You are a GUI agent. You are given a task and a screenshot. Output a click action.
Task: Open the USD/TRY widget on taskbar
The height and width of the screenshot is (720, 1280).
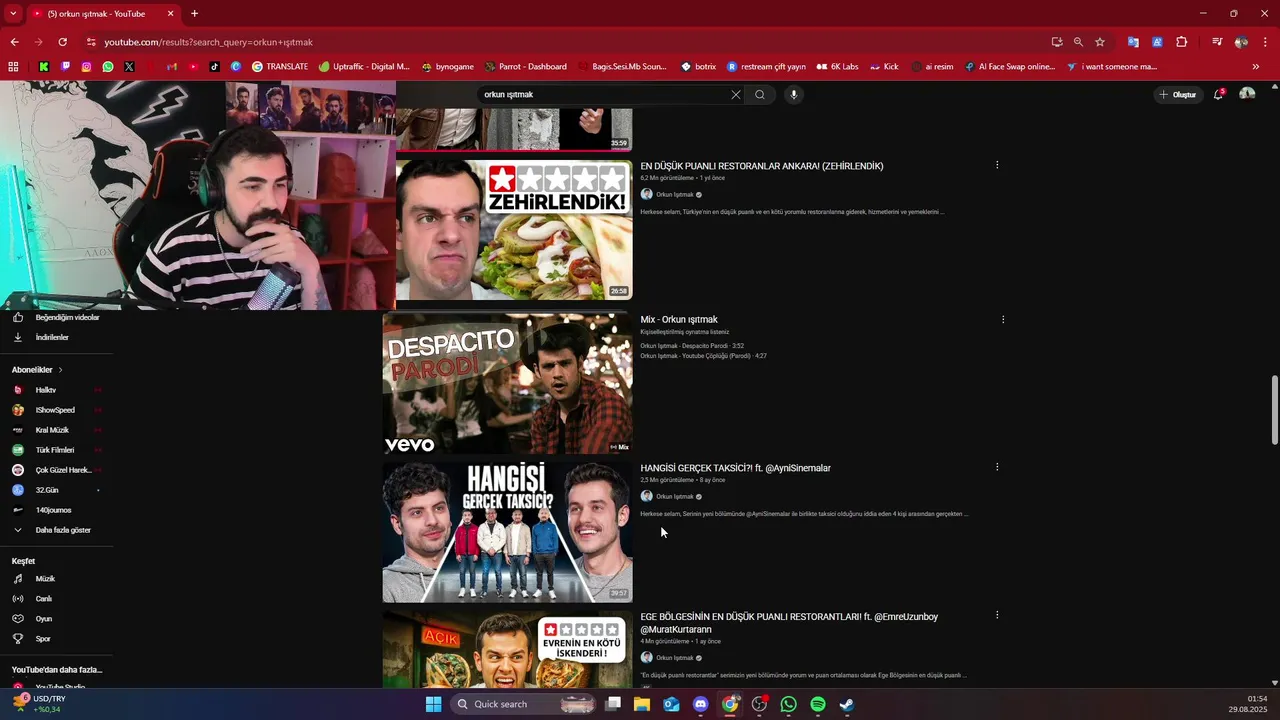pyautogui.click(x=38, y=704)
